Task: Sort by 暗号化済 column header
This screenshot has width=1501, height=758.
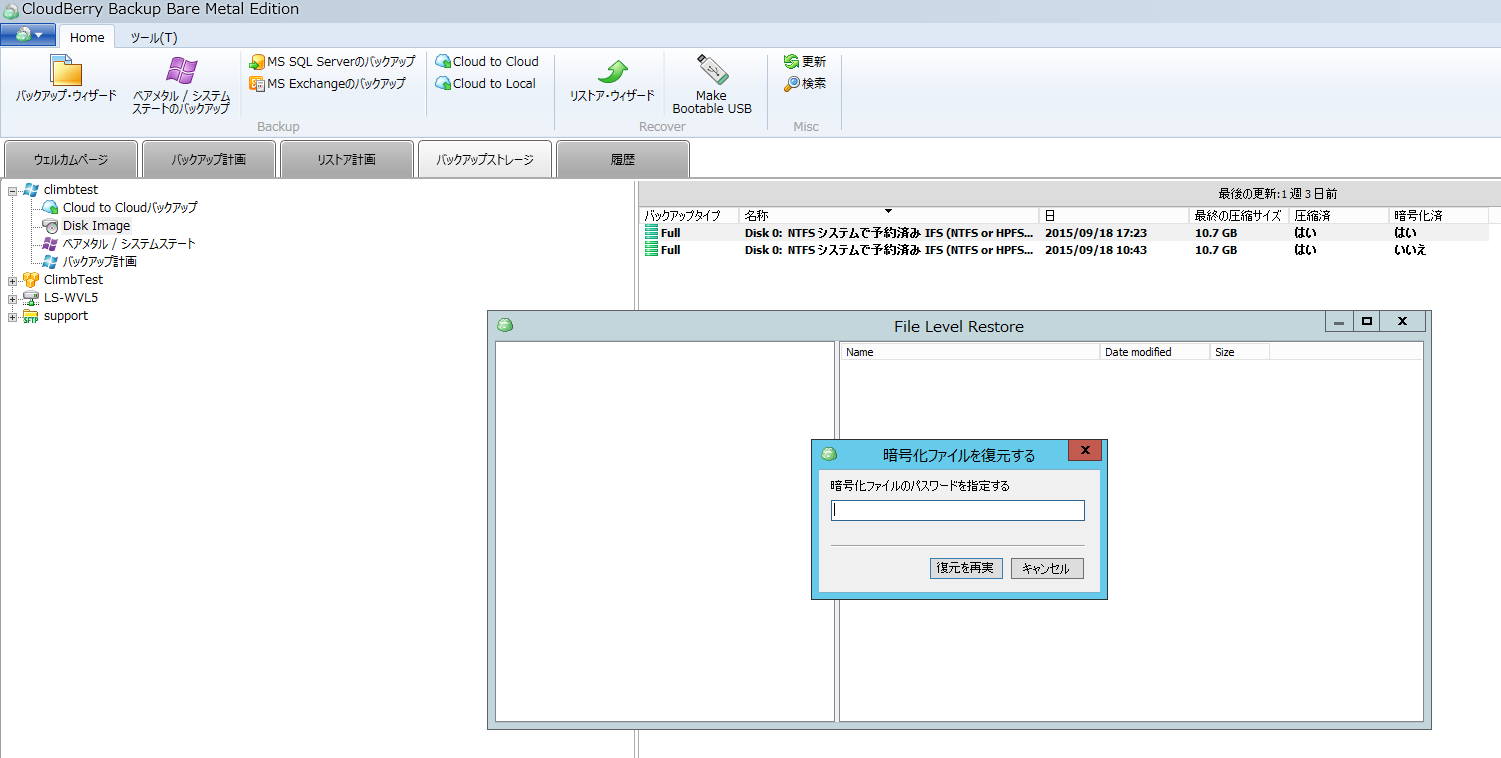Action: (x=1439, y=215)
